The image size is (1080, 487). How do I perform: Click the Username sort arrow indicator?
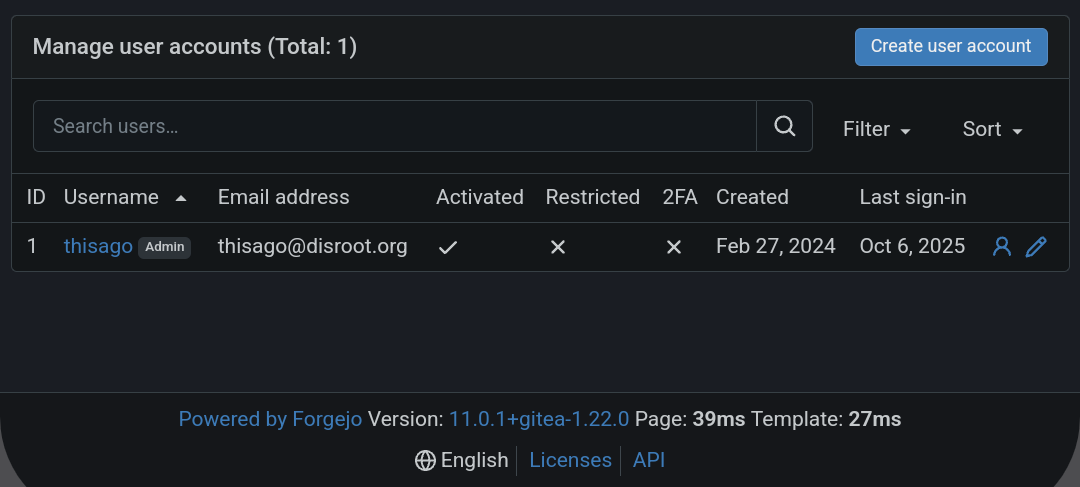pyautogui.click(x=181, y=198)
